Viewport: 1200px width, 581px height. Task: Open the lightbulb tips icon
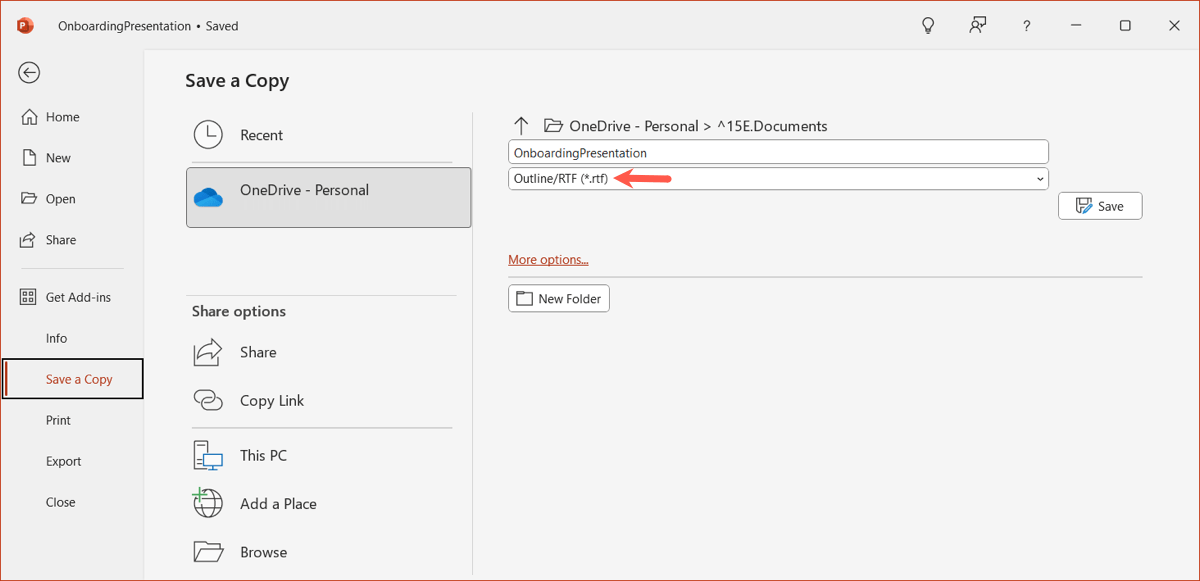pos(927,26)
